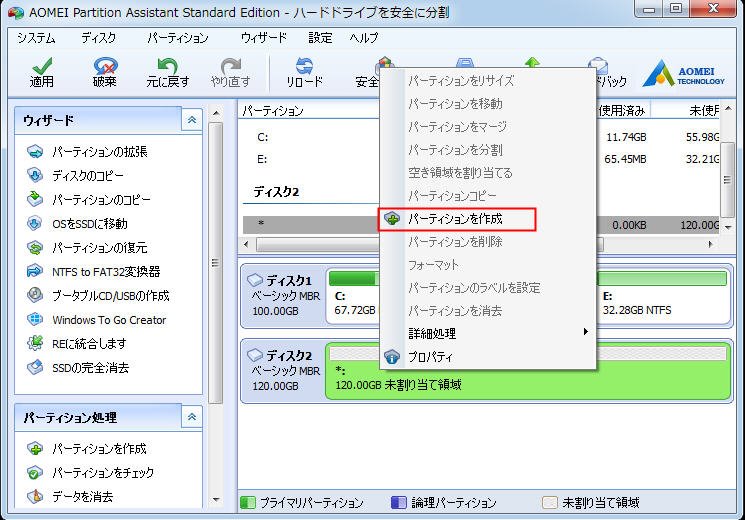This screenshot has width=745, height=520.
Task: Click sidebar パーティションをチェック icon
Action: pos(35,472)
